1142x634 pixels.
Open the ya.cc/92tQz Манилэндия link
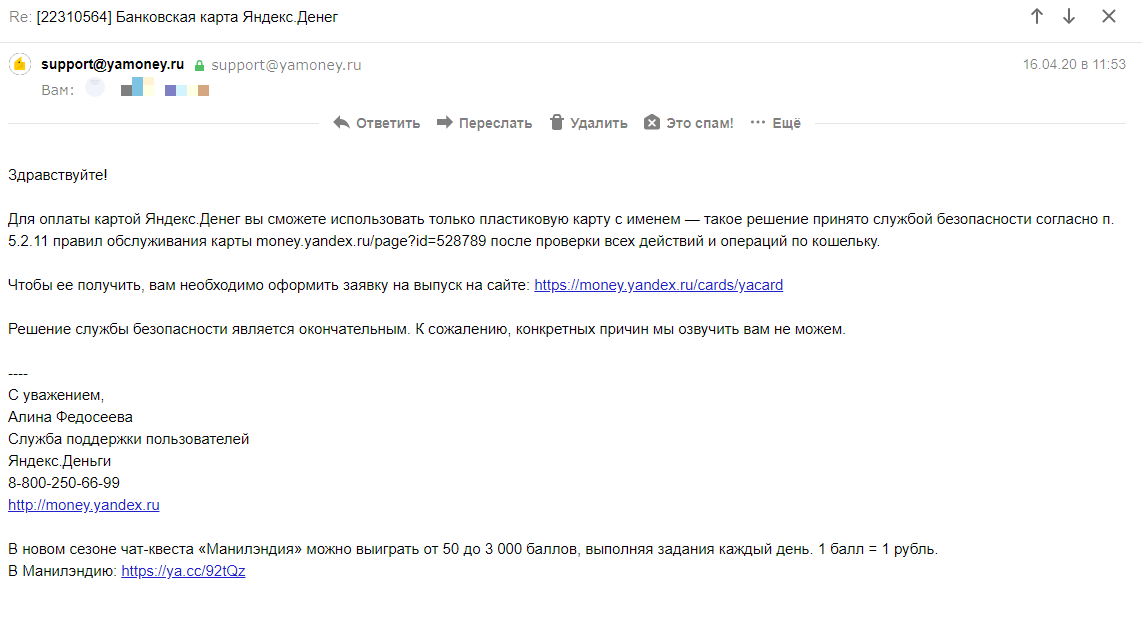[183, 571]
